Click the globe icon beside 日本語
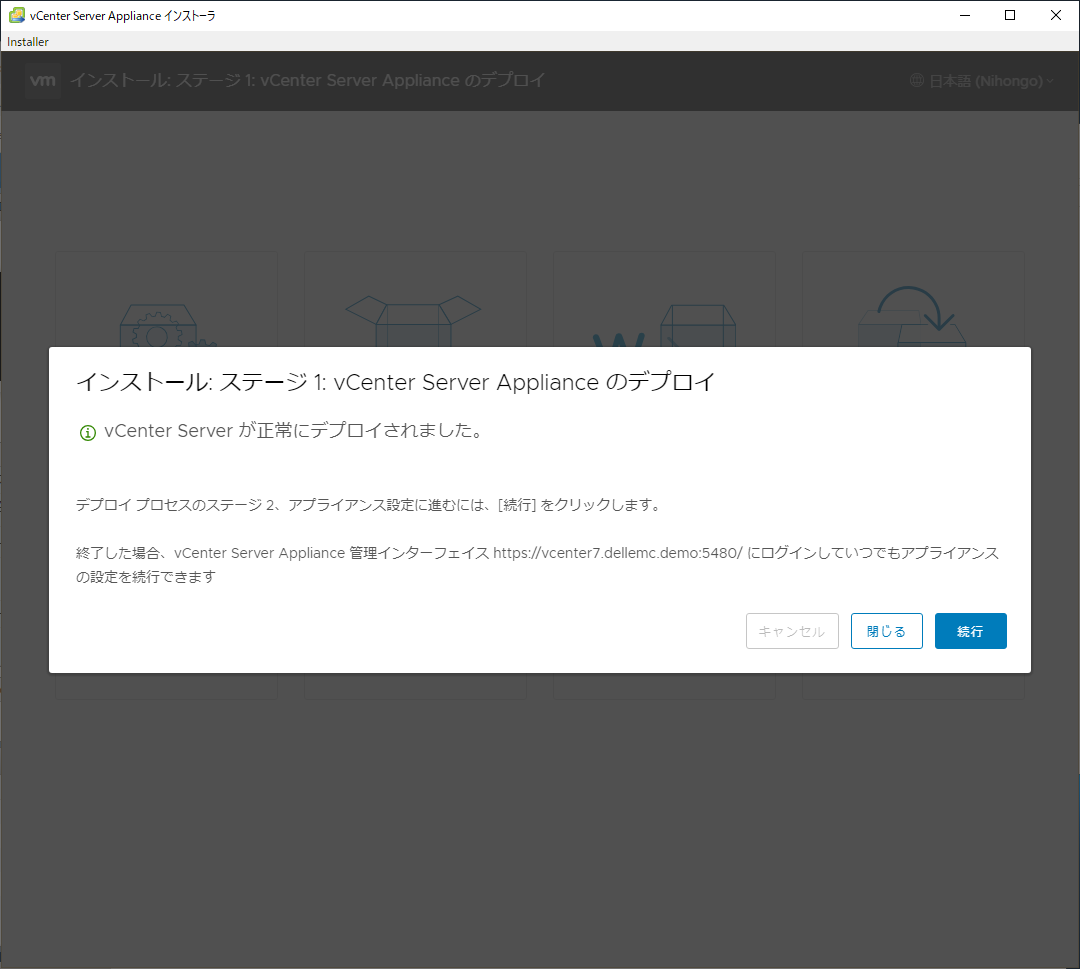1080x969 pixels. [917, 81]
